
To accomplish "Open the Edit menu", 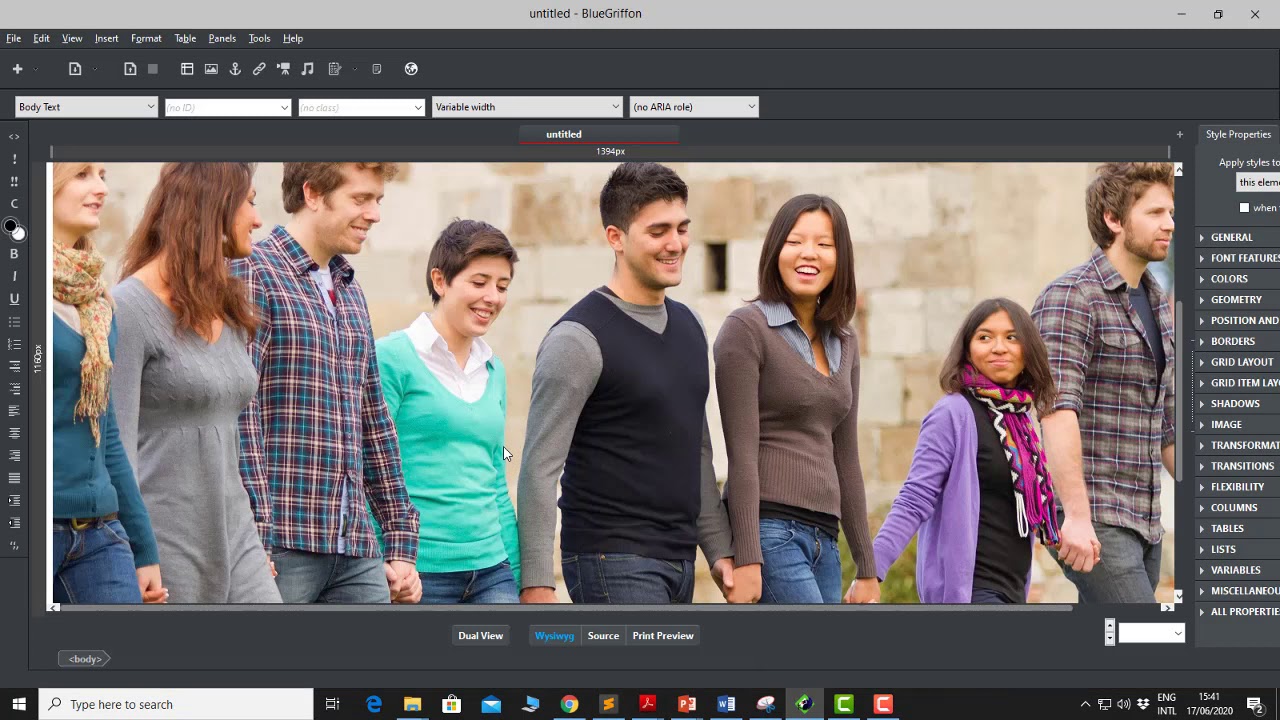I will tap(41, 38).
